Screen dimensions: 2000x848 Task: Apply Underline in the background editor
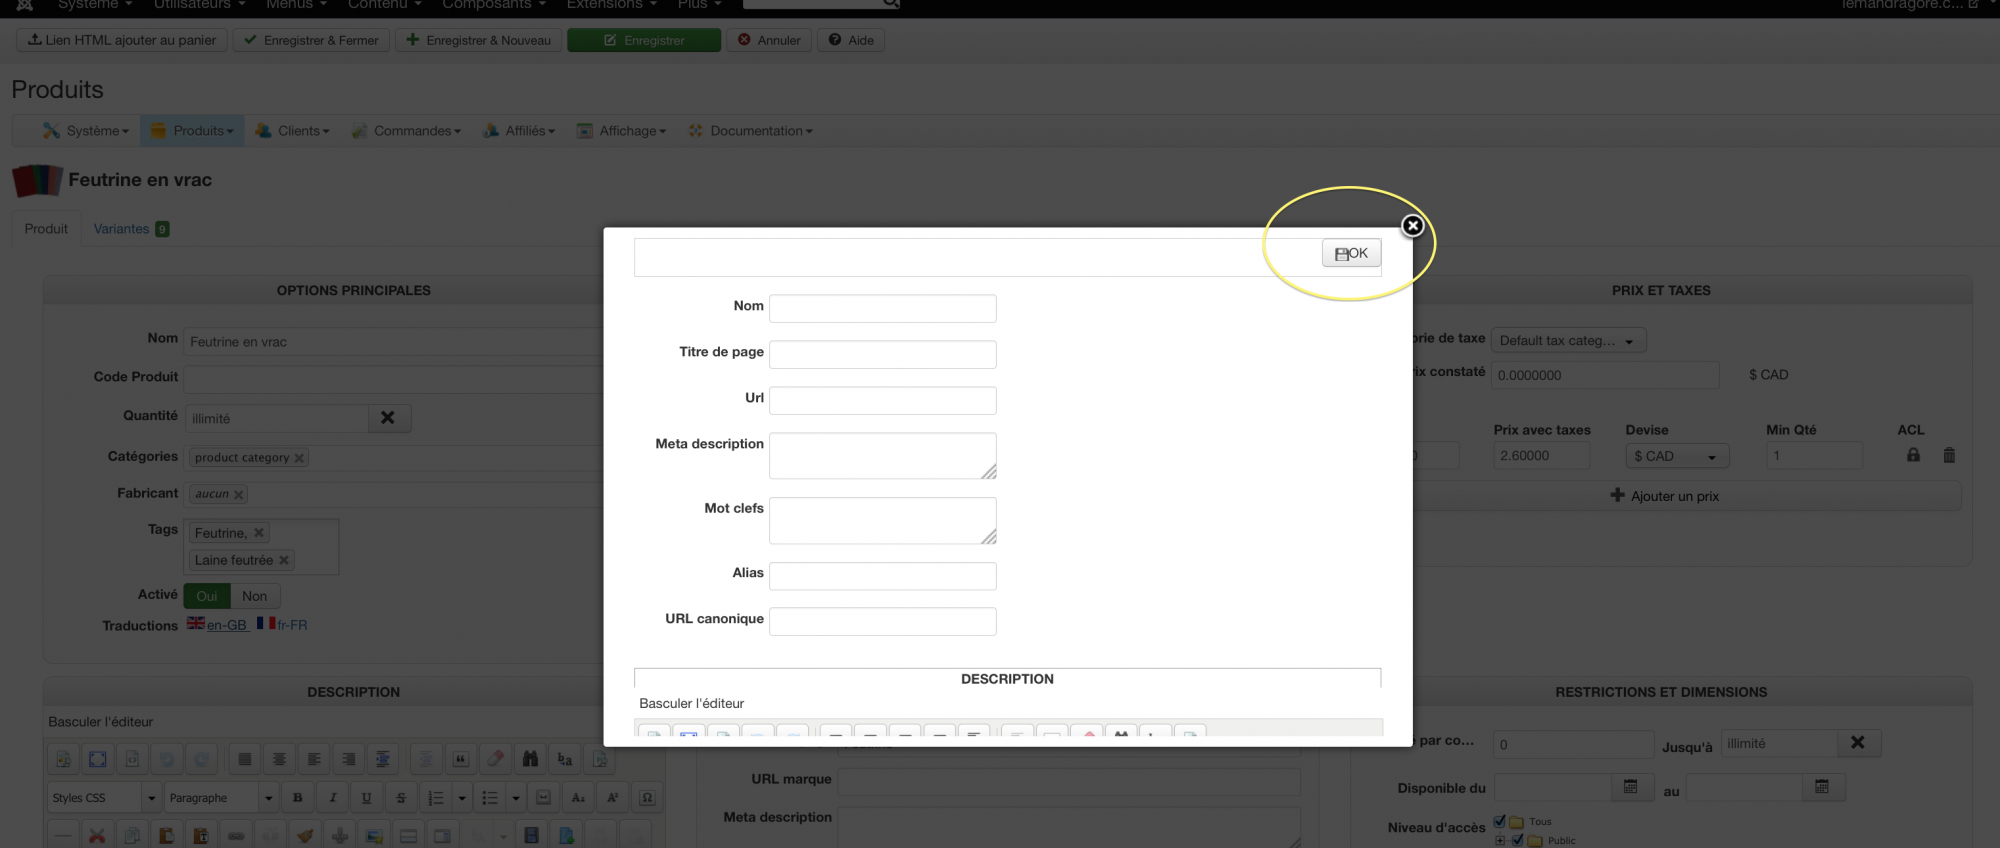[x=366, y=798]
